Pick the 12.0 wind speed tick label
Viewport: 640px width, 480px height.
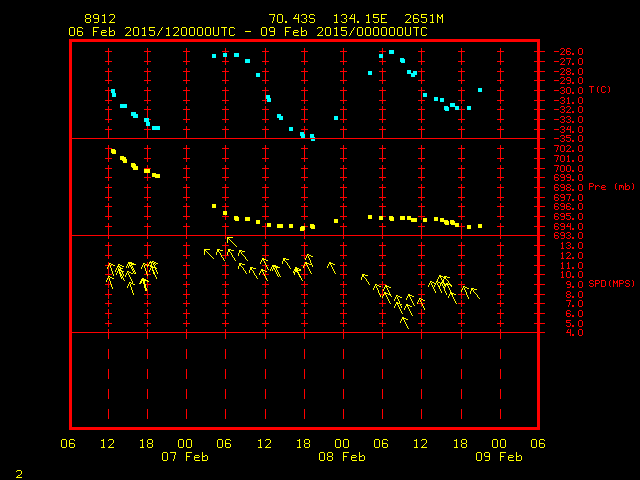[572, 256]
